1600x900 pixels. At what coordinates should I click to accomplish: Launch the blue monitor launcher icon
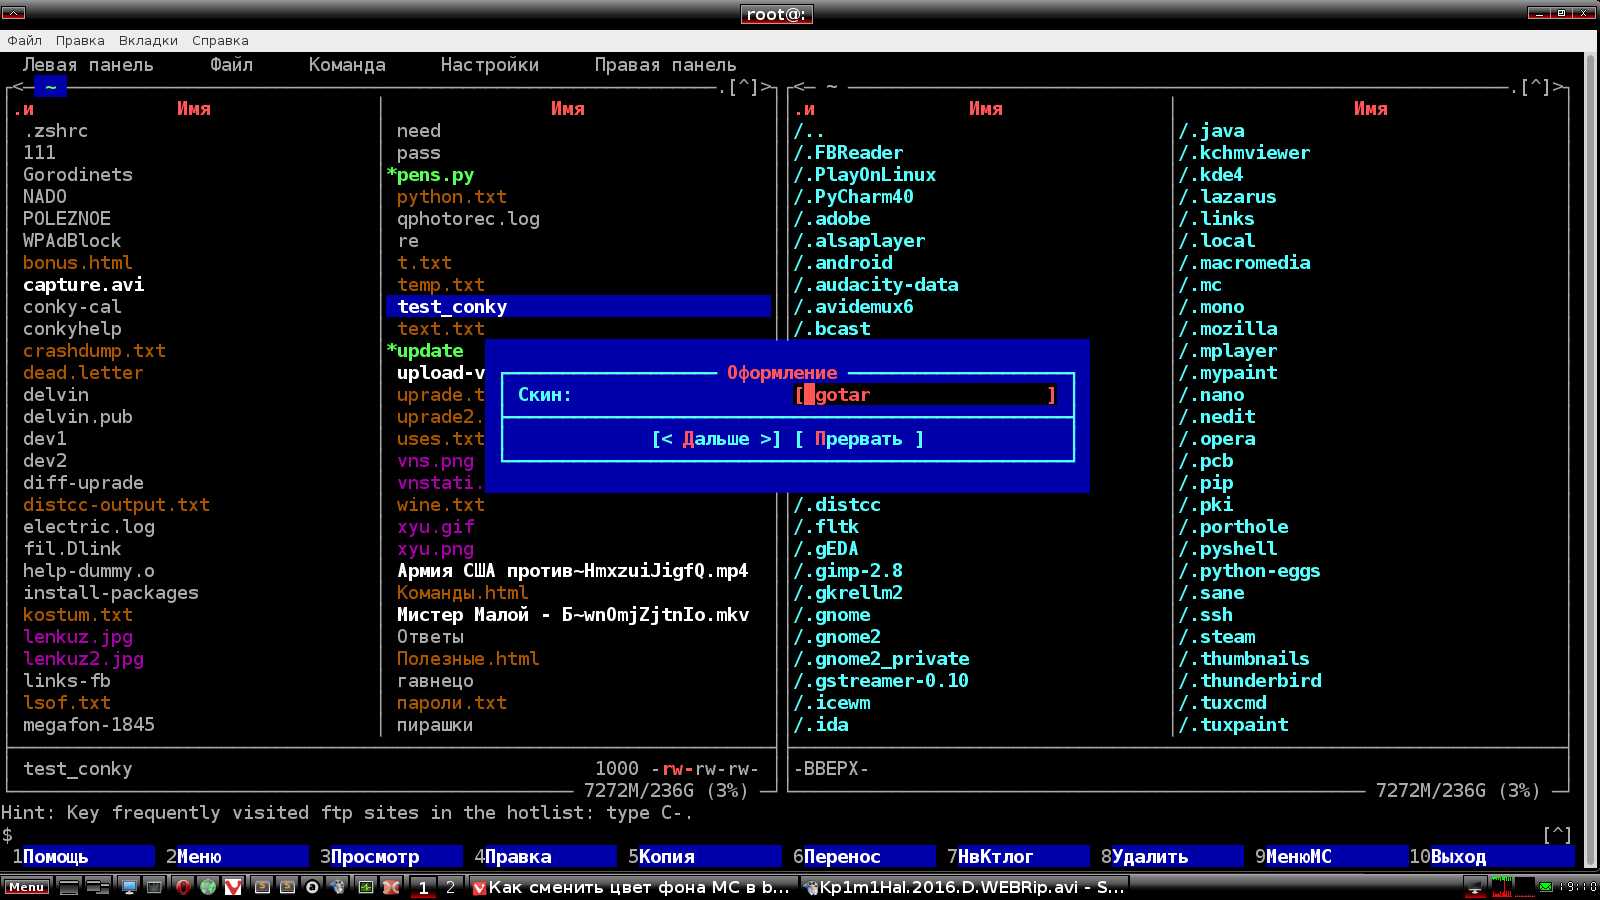click(129, 887)
